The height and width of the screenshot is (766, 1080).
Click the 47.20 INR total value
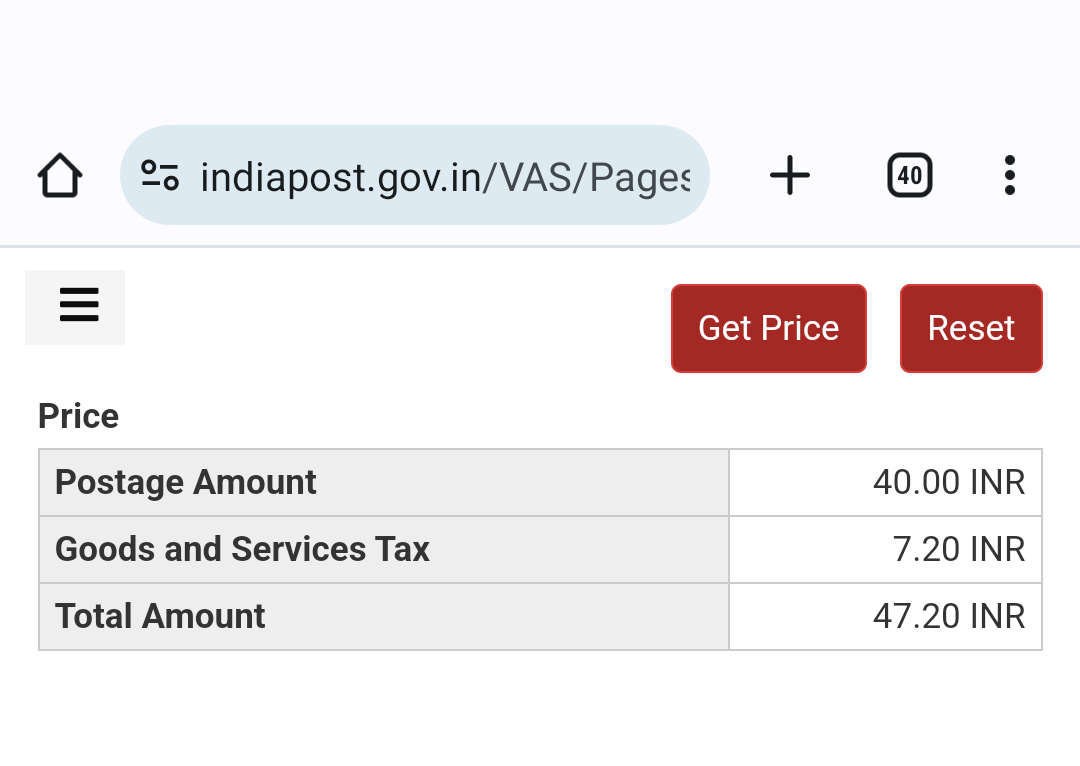coord(948,616)
